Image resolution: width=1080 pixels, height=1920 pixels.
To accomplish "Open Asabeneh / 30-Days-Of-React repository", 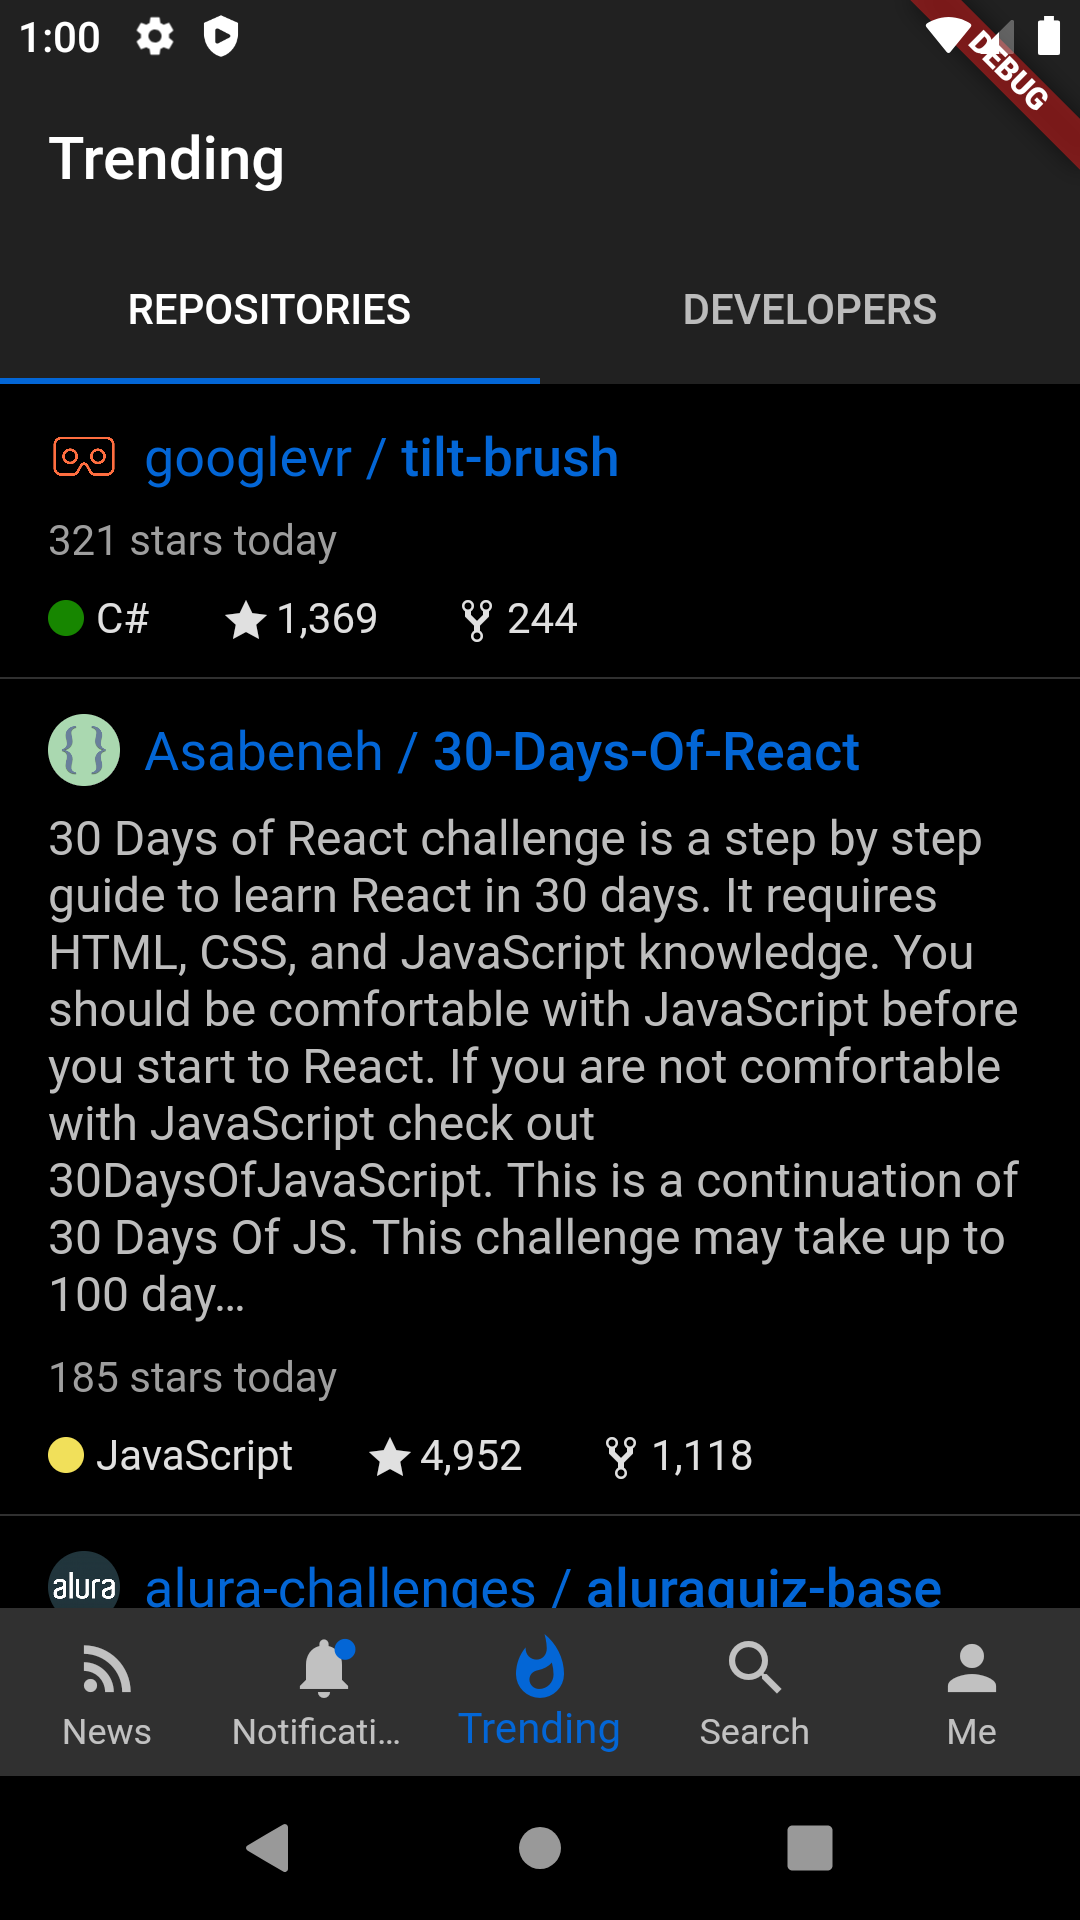I will pos(502,752).
